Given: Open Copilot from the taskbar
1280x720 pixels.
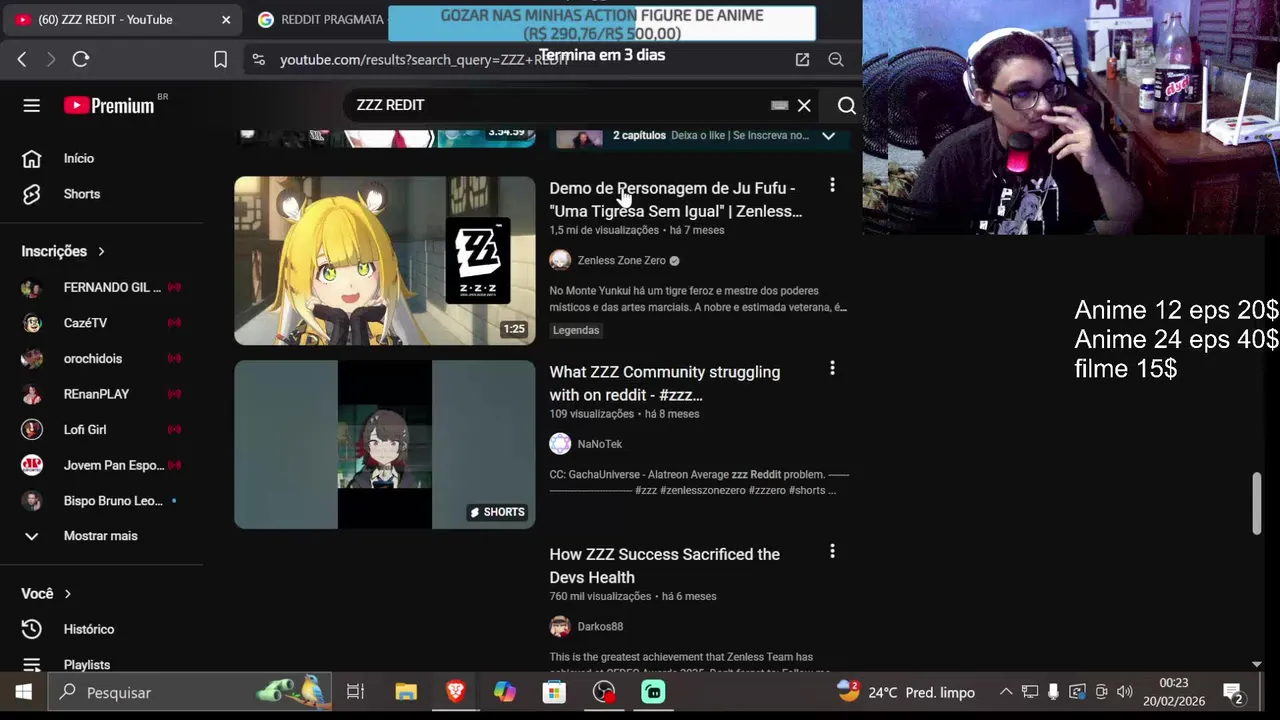Looking at the screenshot, I should click(x=505, y=692).
